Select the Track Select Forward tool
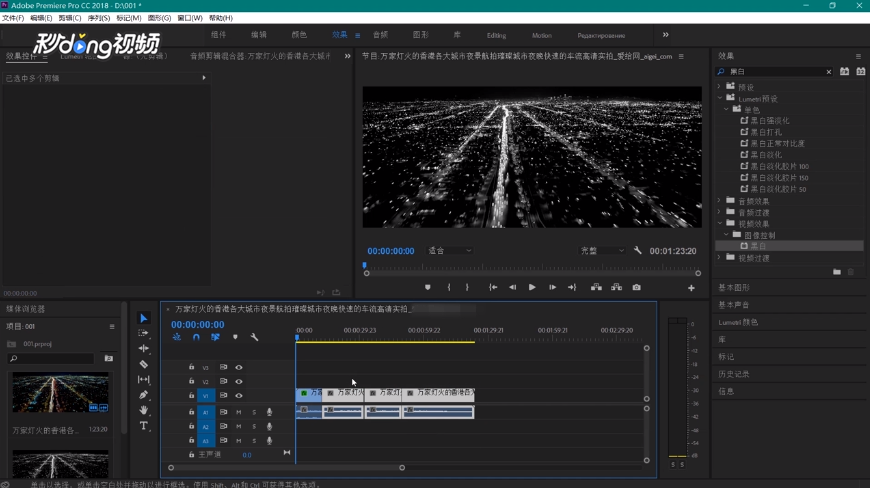The width and height of the screenshot is (870, 488). point(144,333)
